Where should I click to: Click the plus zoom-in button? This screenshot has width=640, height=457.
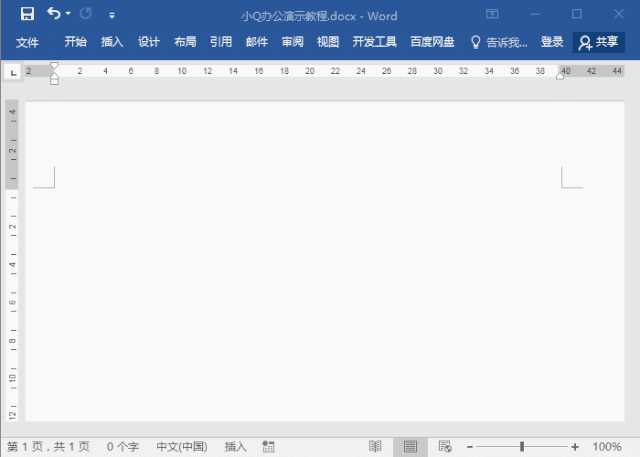pos(575,447)
